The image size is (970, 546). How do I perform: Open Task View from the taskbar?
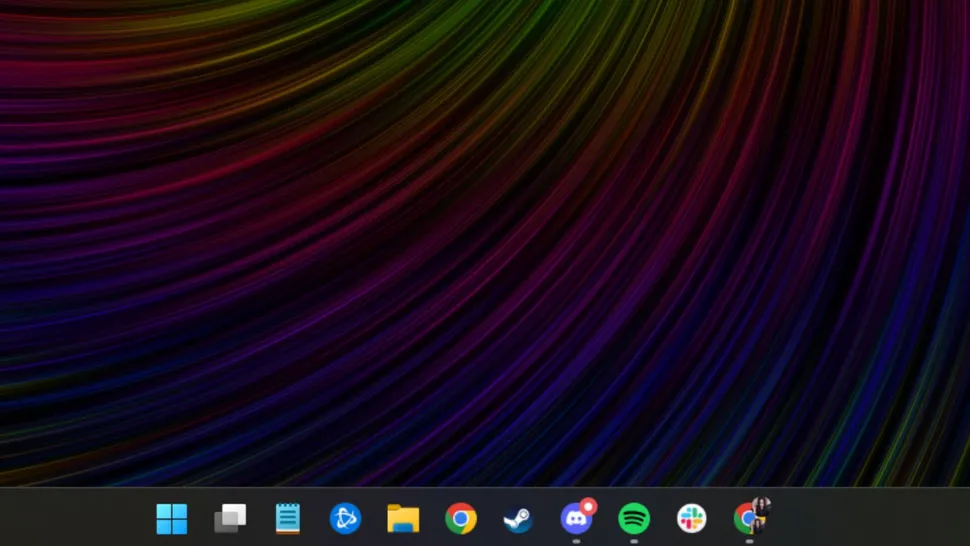[x=230, y=518]
